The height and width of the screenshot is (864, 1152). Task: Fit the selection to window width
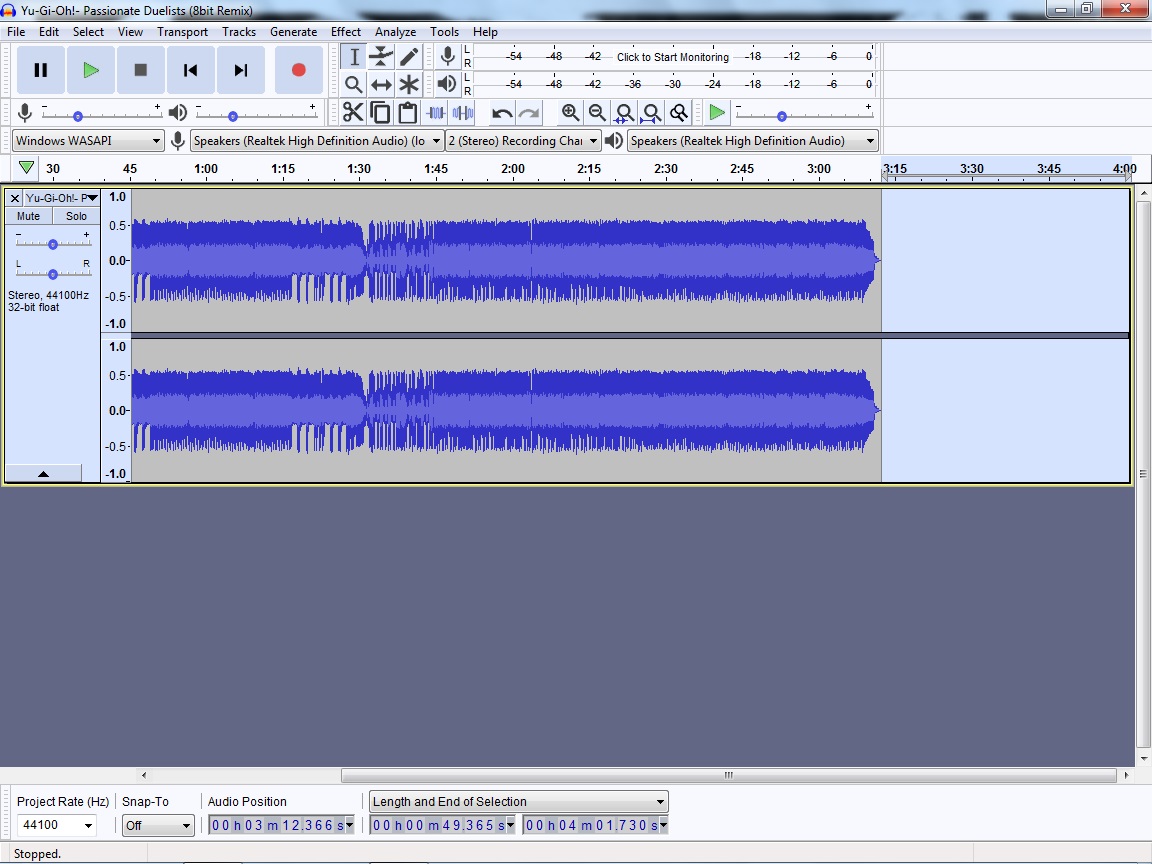click(624, 112)
